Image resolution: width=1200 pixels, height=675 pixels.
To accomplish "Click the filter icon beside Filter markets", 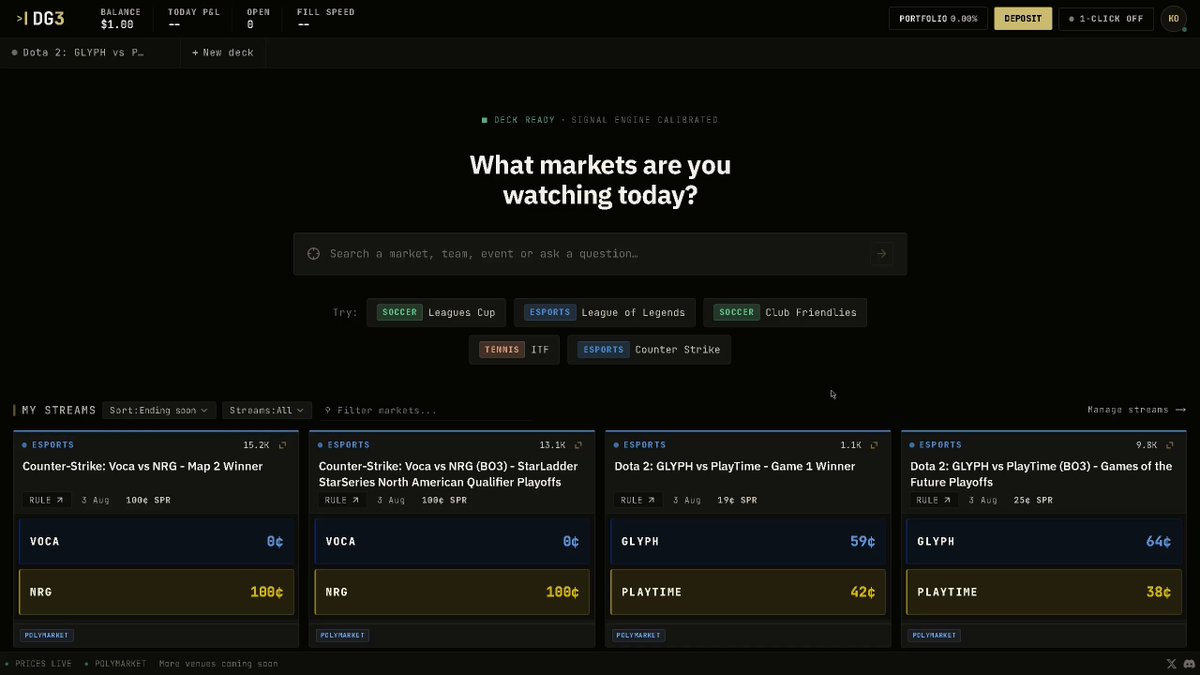I will (327, 410).
